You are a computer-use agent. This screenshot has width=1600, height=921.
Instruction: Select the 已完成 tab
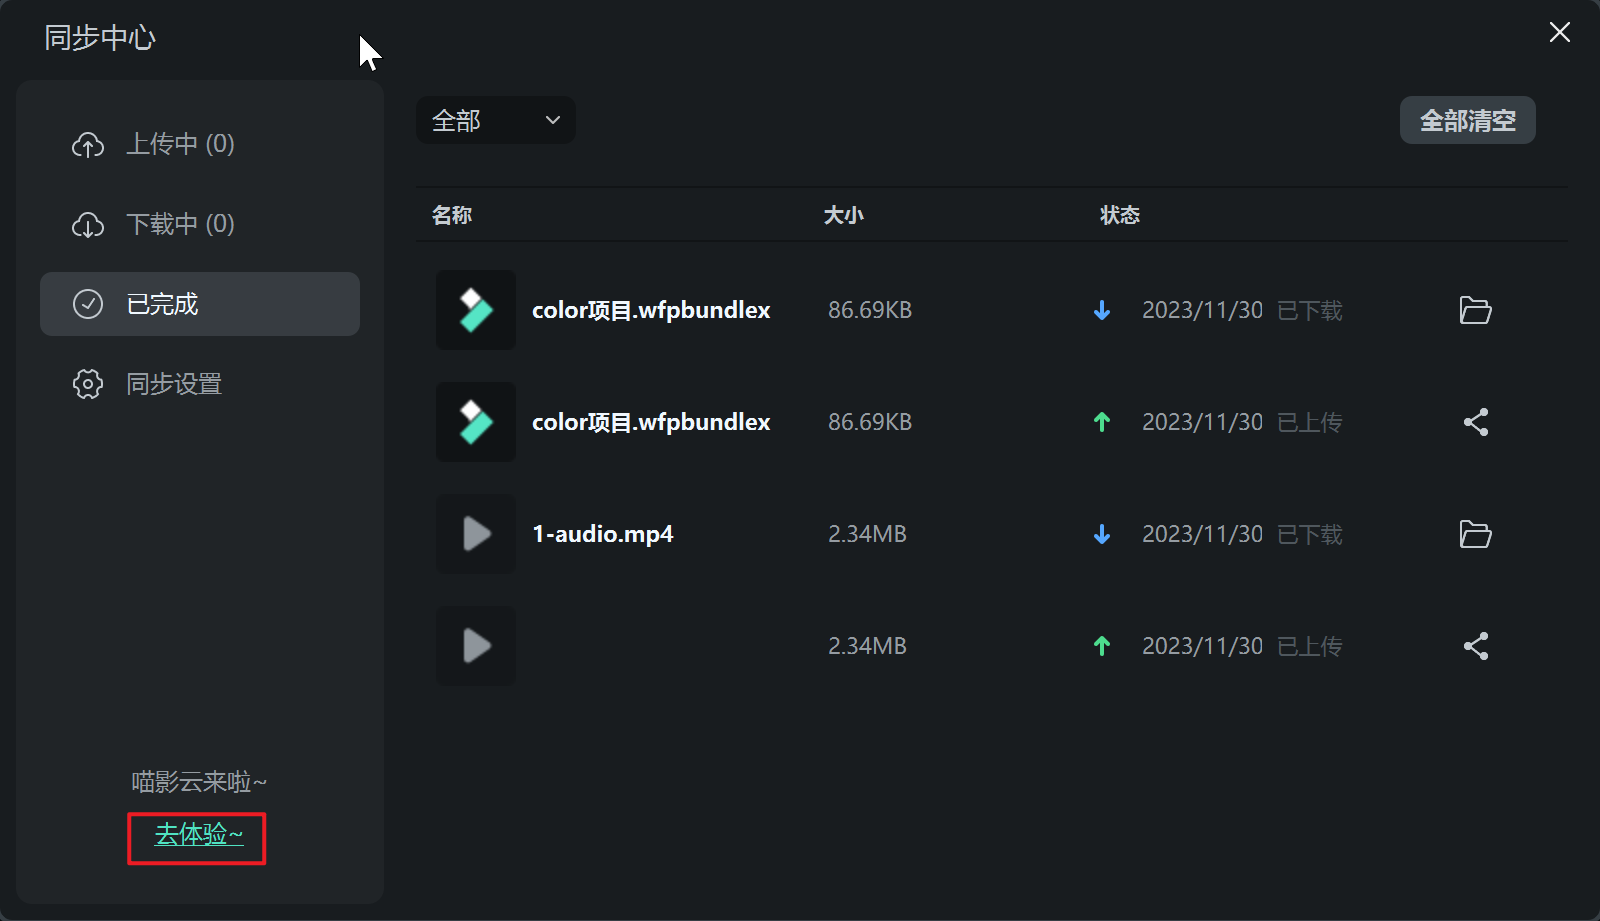[x=200, y=304]
